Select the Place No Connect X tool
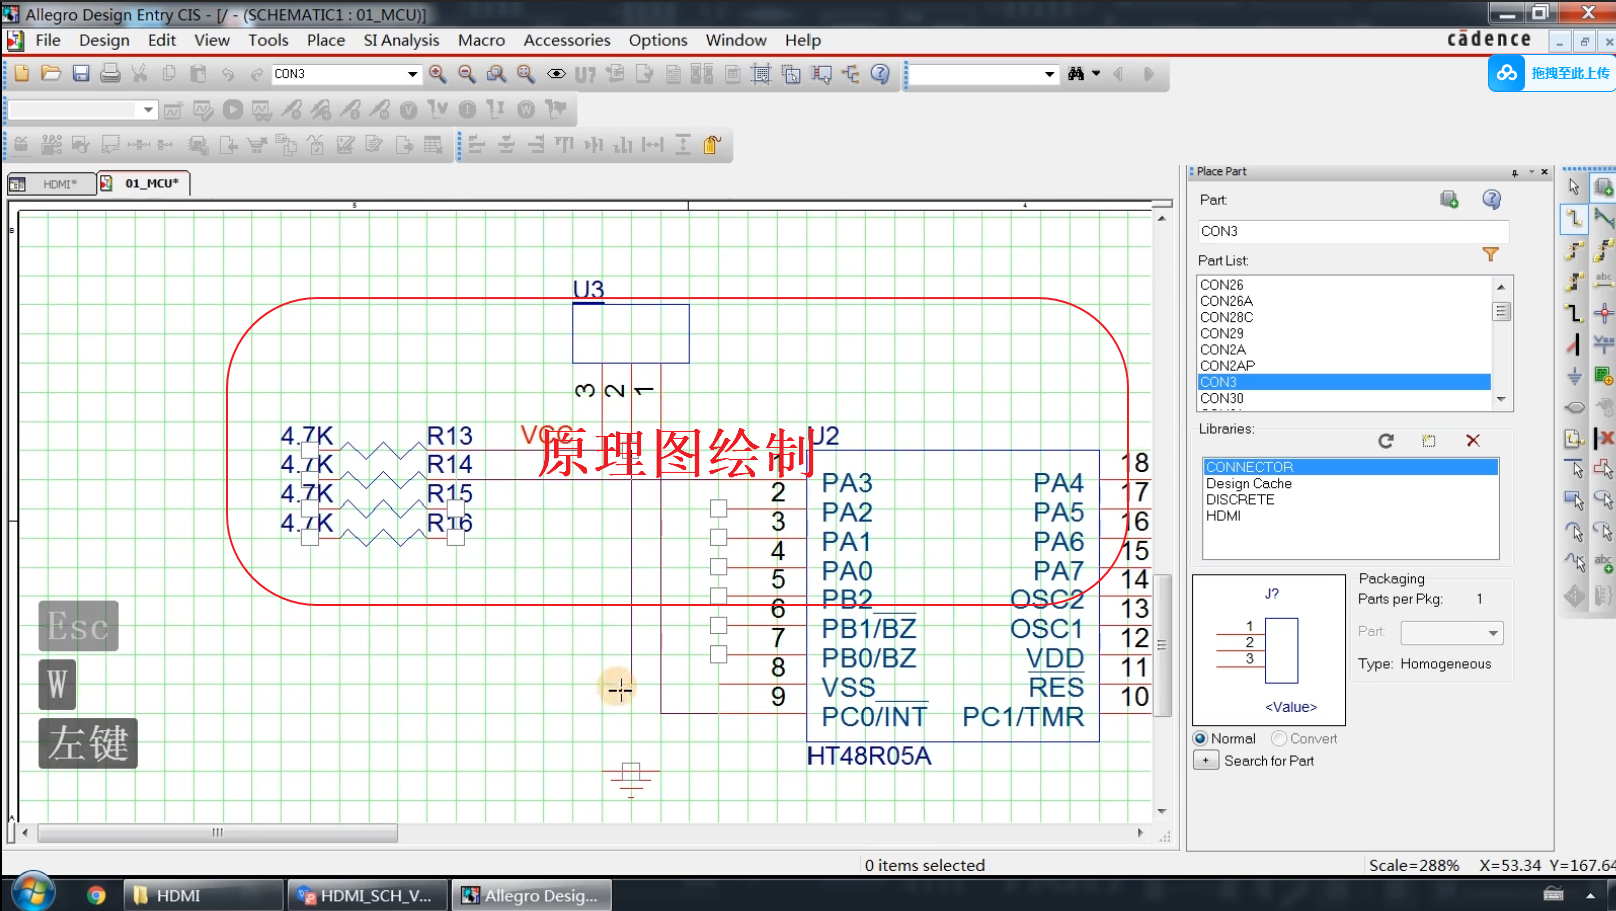The width and height of the screenshot is (1616, 911). [1604, 438]
